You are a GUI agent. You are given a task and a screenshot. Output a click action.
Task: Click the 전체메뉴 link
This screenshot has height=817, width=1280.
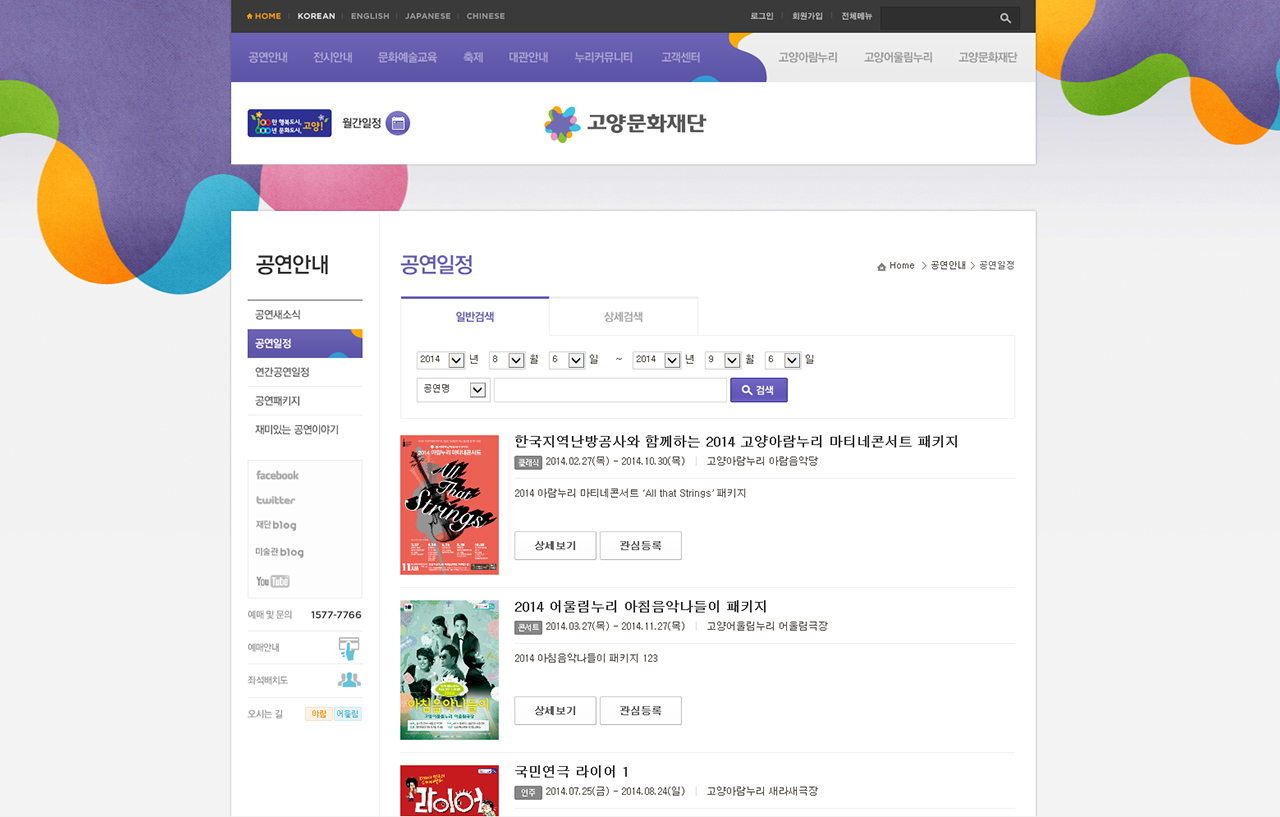(857, 17)
